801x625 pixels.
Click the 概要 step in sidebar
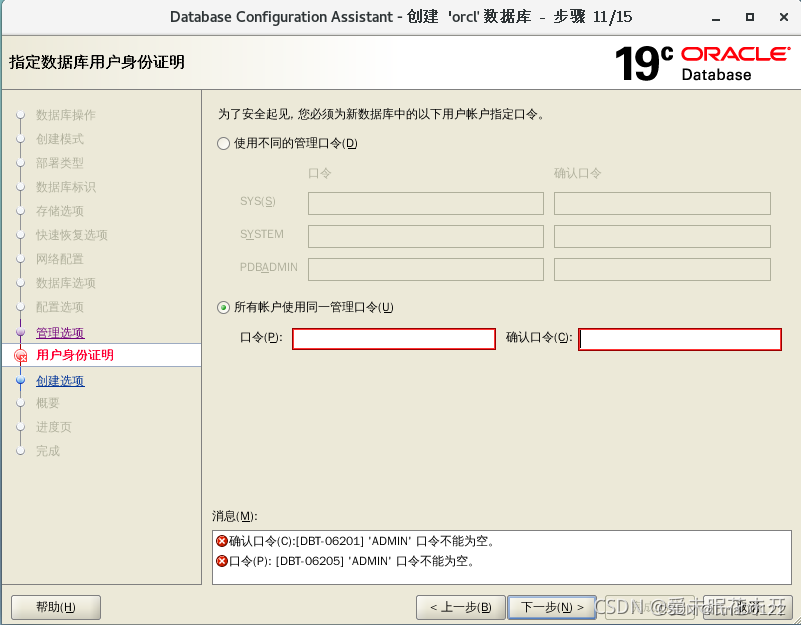coord(48,403)
